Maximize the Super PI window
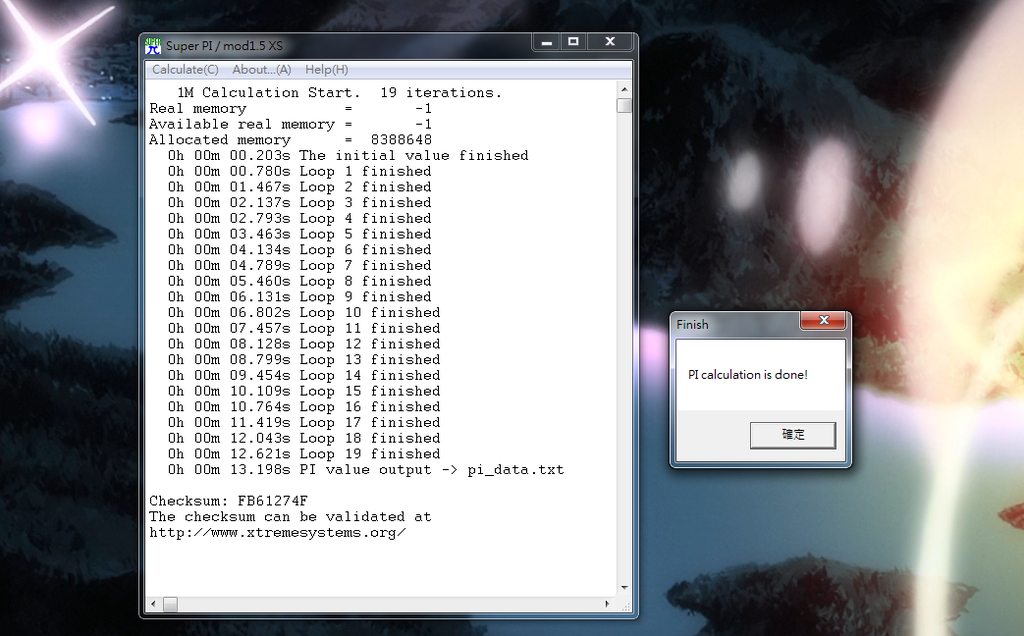The width and height of the screenshot is (1024, 636). click(573, 42)
